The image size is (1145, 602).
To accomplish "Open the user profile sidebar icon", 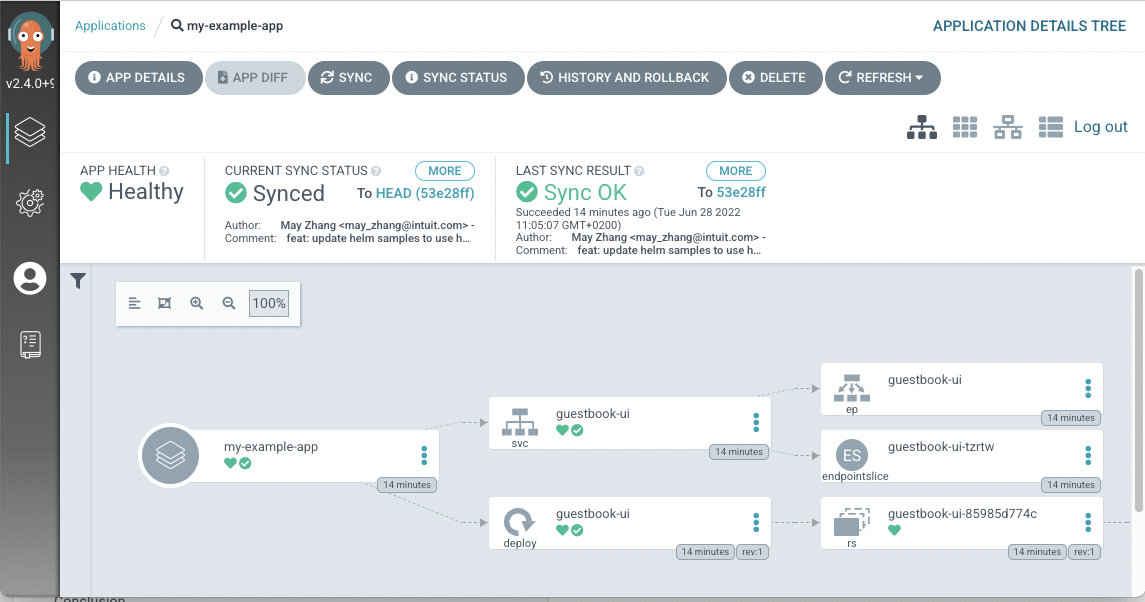I will (30, 280).
